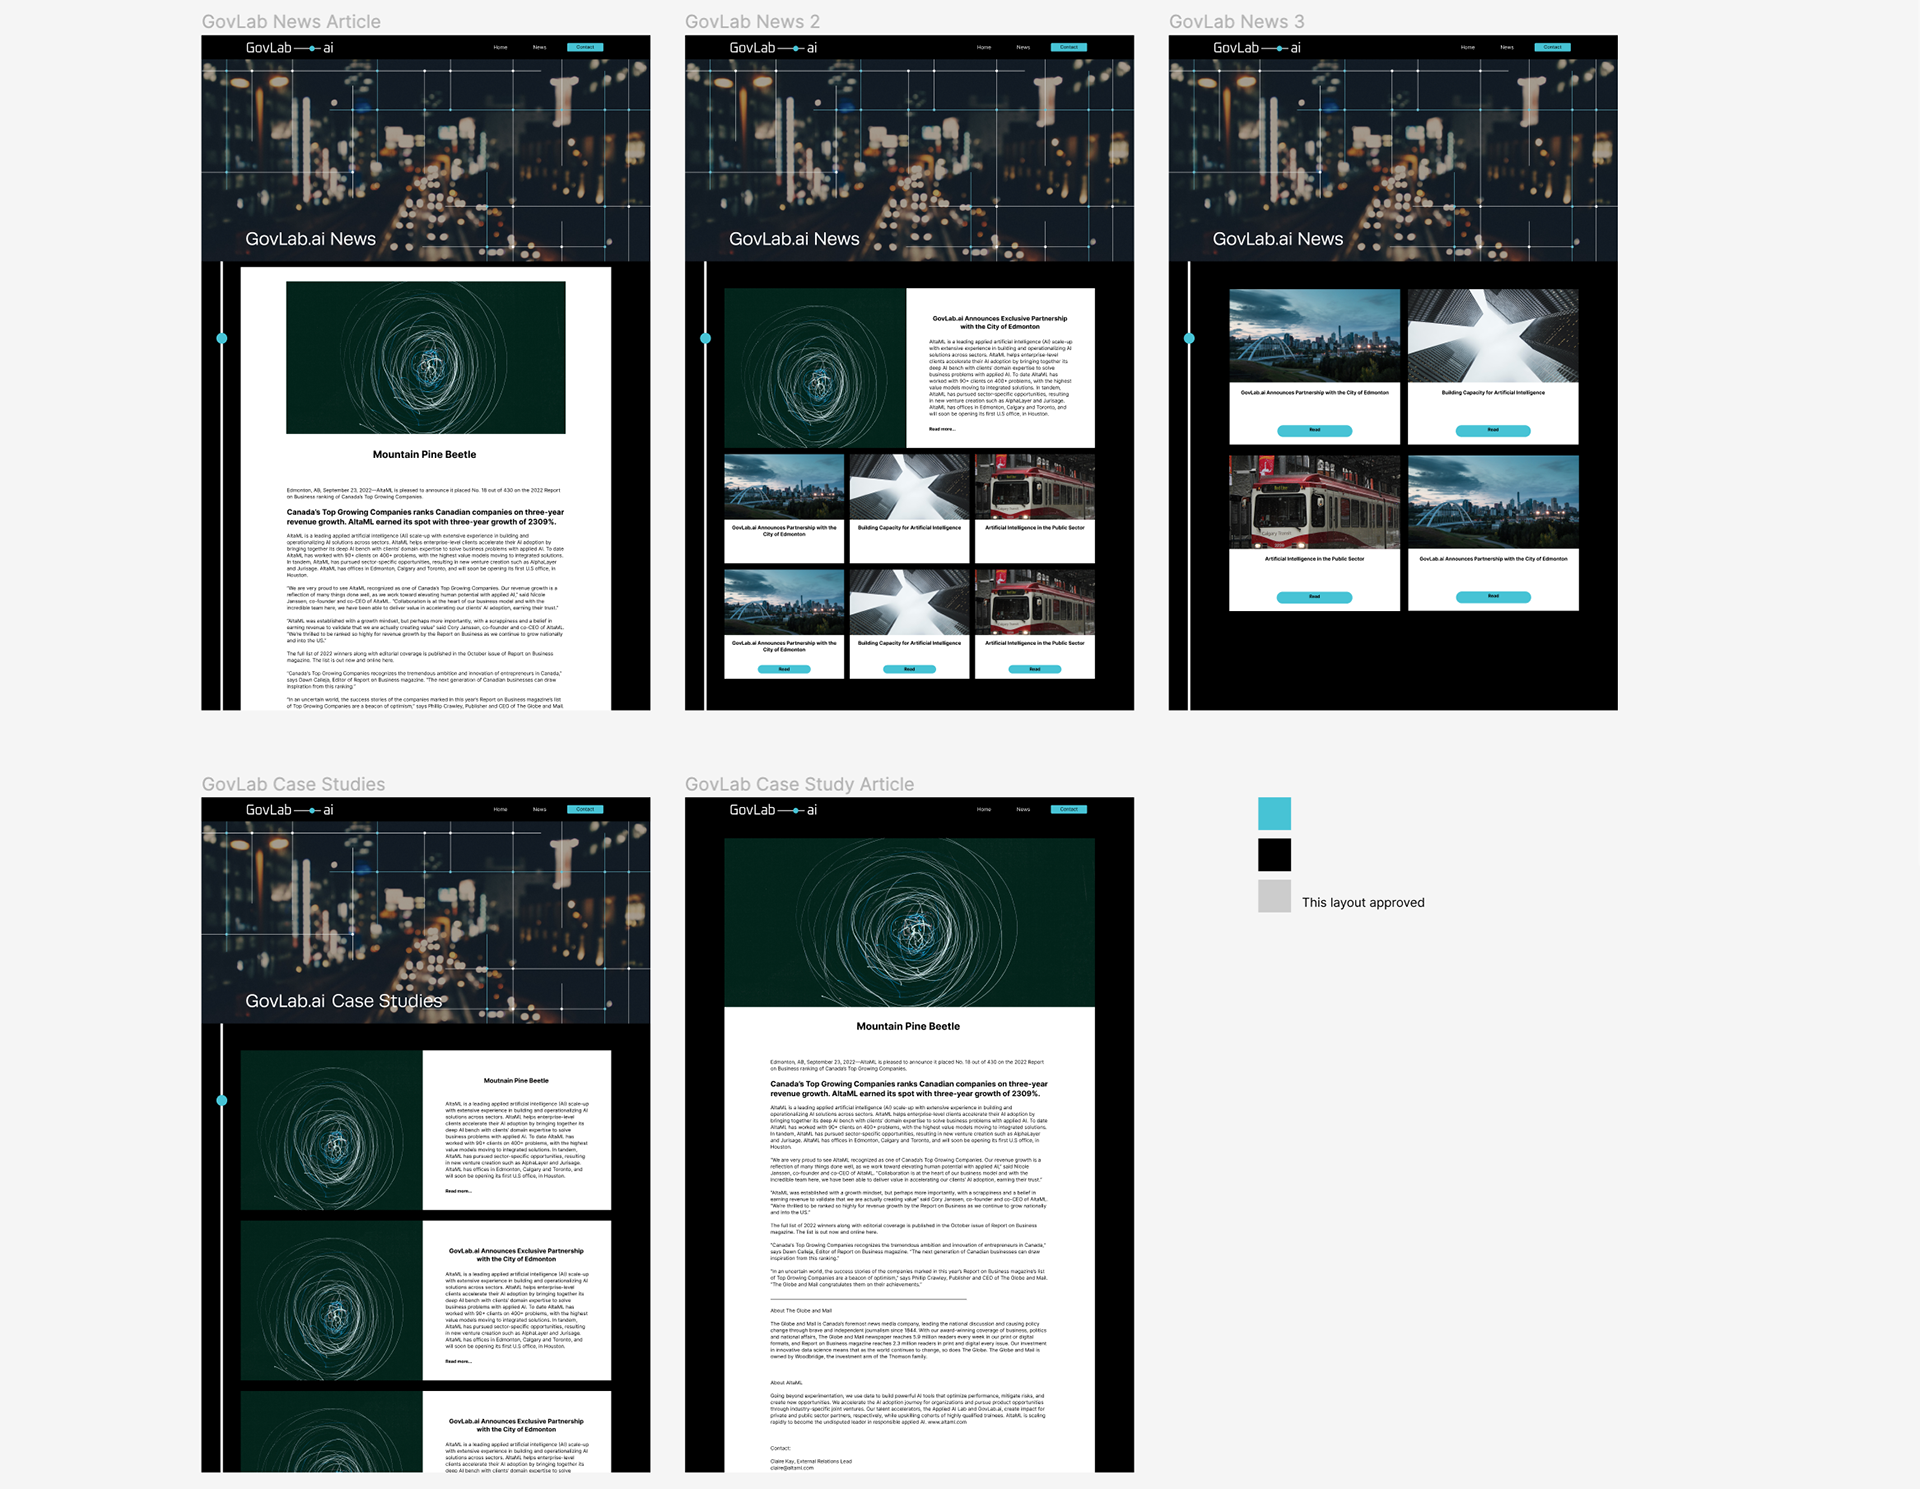Image resolution: width=1920 pixels, height=1489 pixels.
Task: Click the 'GovLab Case Study Article' frame title
Action: tap(799, 784)
